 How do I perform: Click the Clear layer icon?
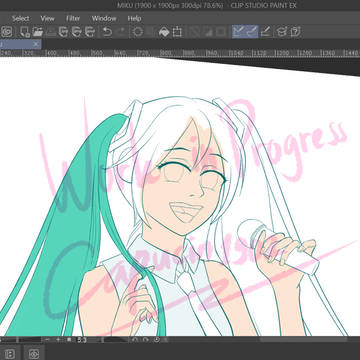[x=138, y=32]
